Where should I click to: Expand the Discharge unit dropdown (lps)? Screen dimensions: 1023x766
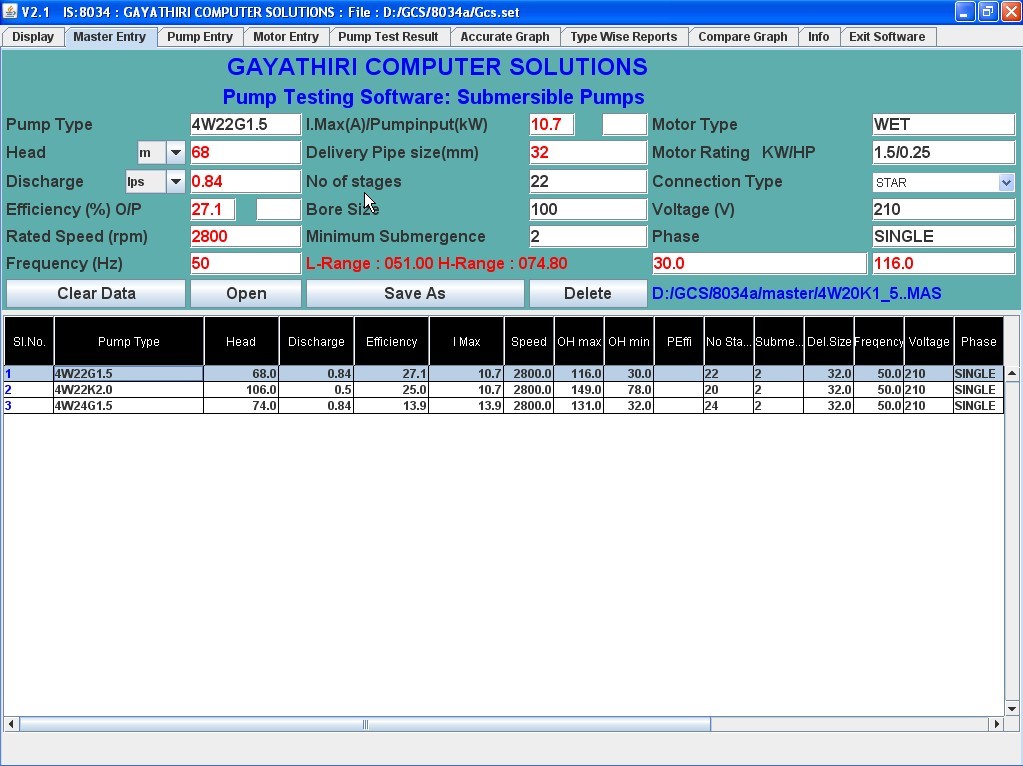coord(176,181)
